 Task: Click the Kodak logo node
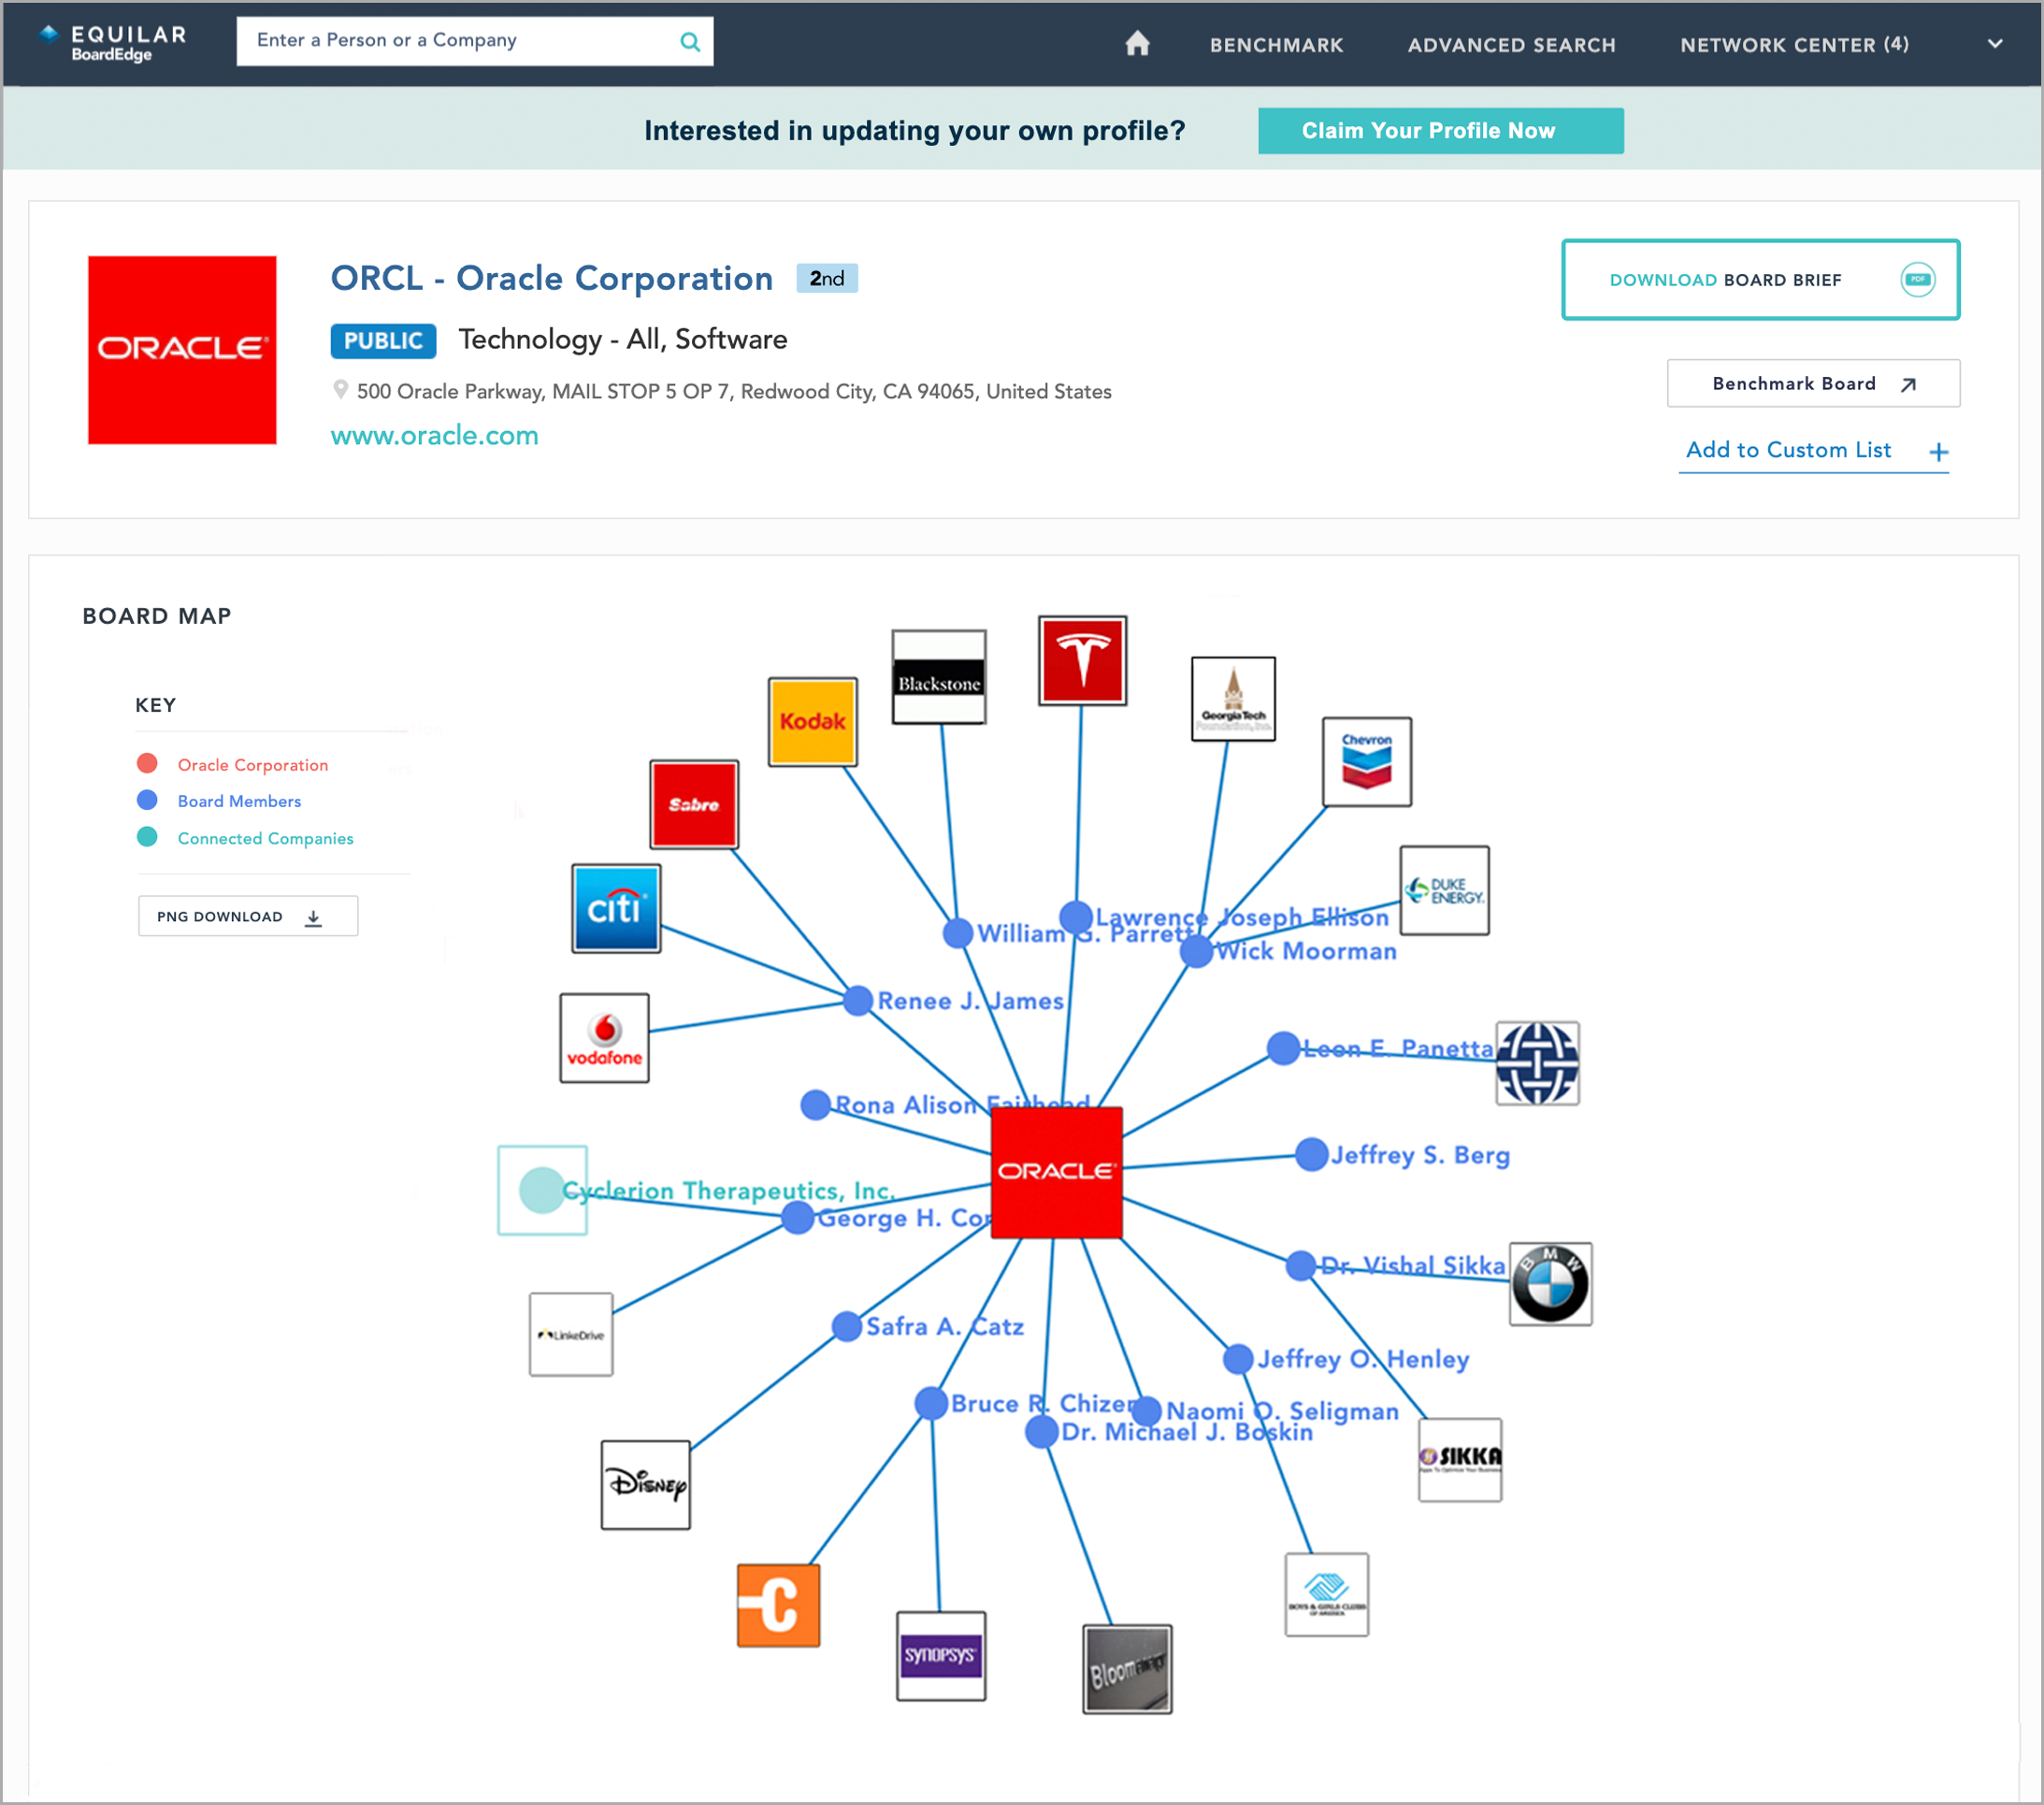click(x=812, y=722)
